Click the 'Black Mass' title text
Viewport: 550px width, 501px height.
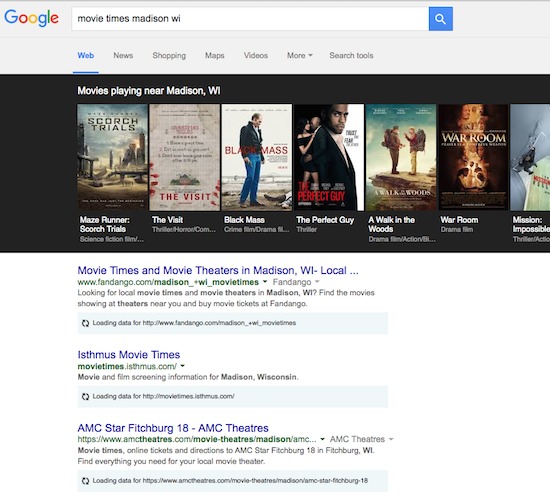tap(244, 220)
